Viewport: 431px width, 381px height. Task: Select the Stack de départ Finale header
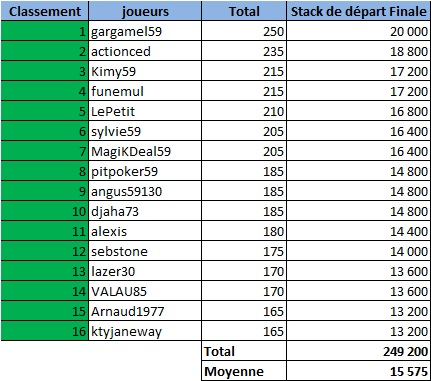coord(358,11)
